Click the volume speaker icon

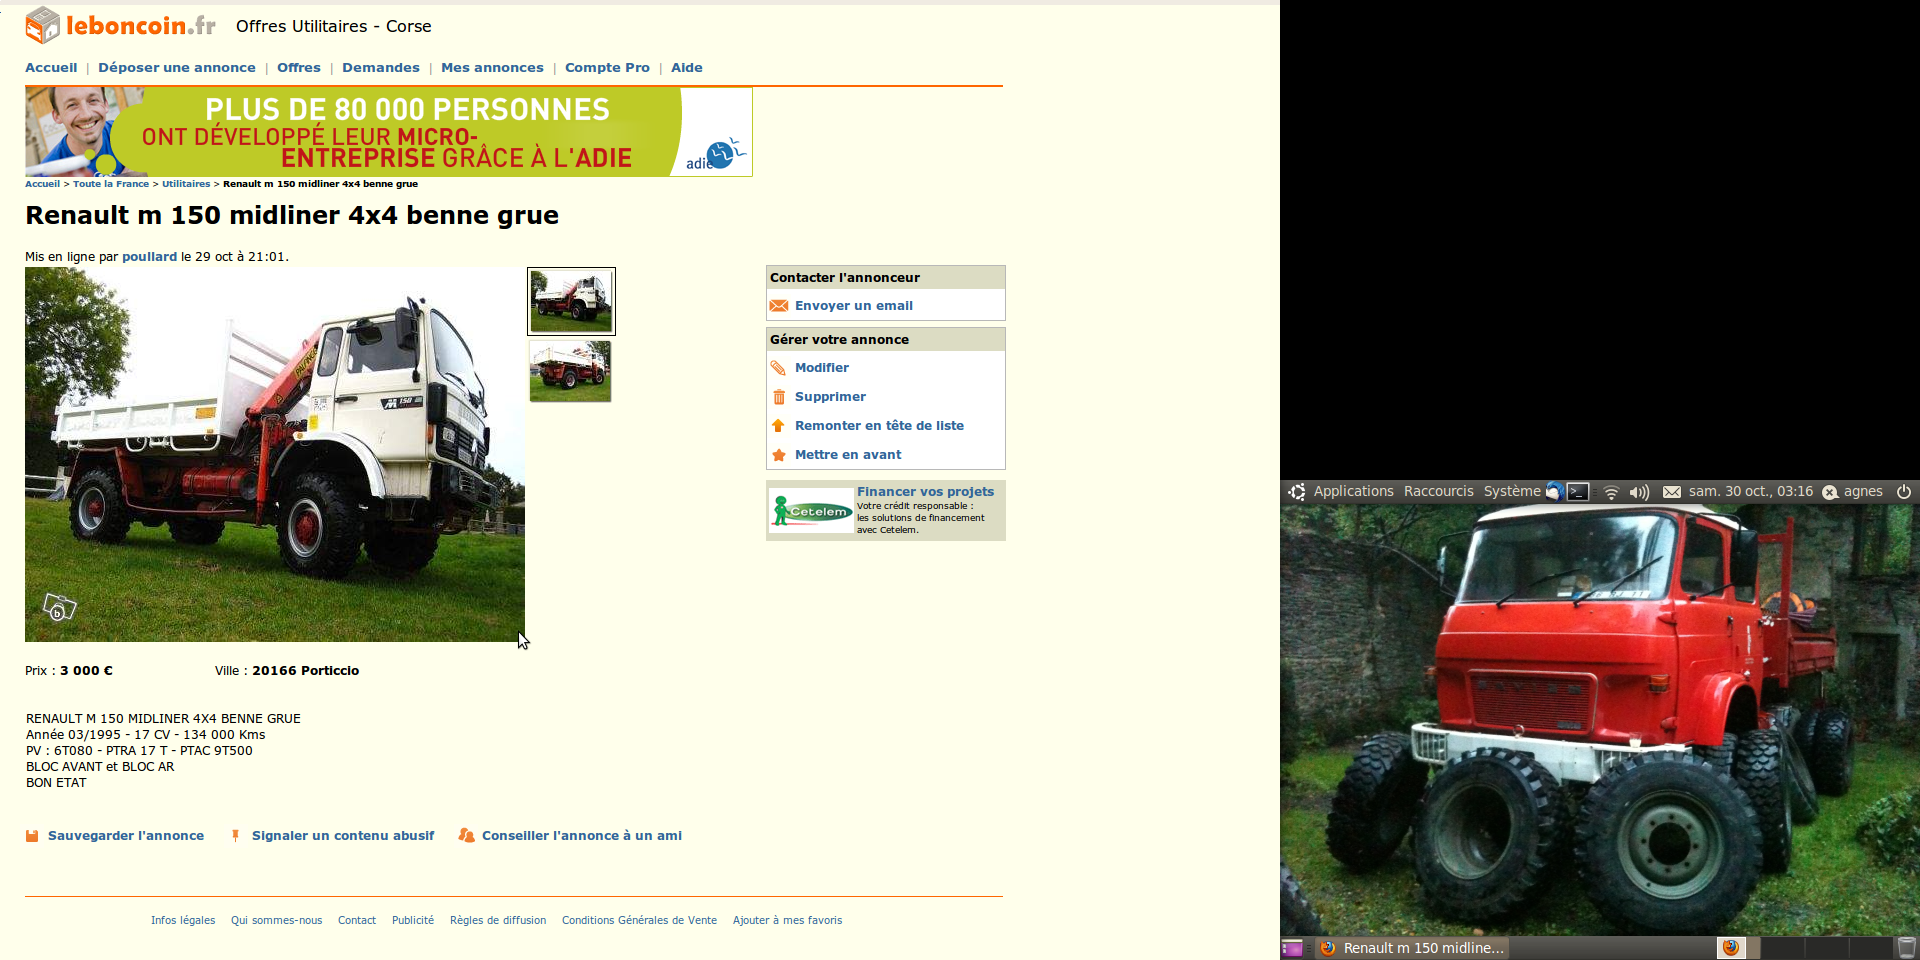pyautogui.click(x=1639, y=492)
